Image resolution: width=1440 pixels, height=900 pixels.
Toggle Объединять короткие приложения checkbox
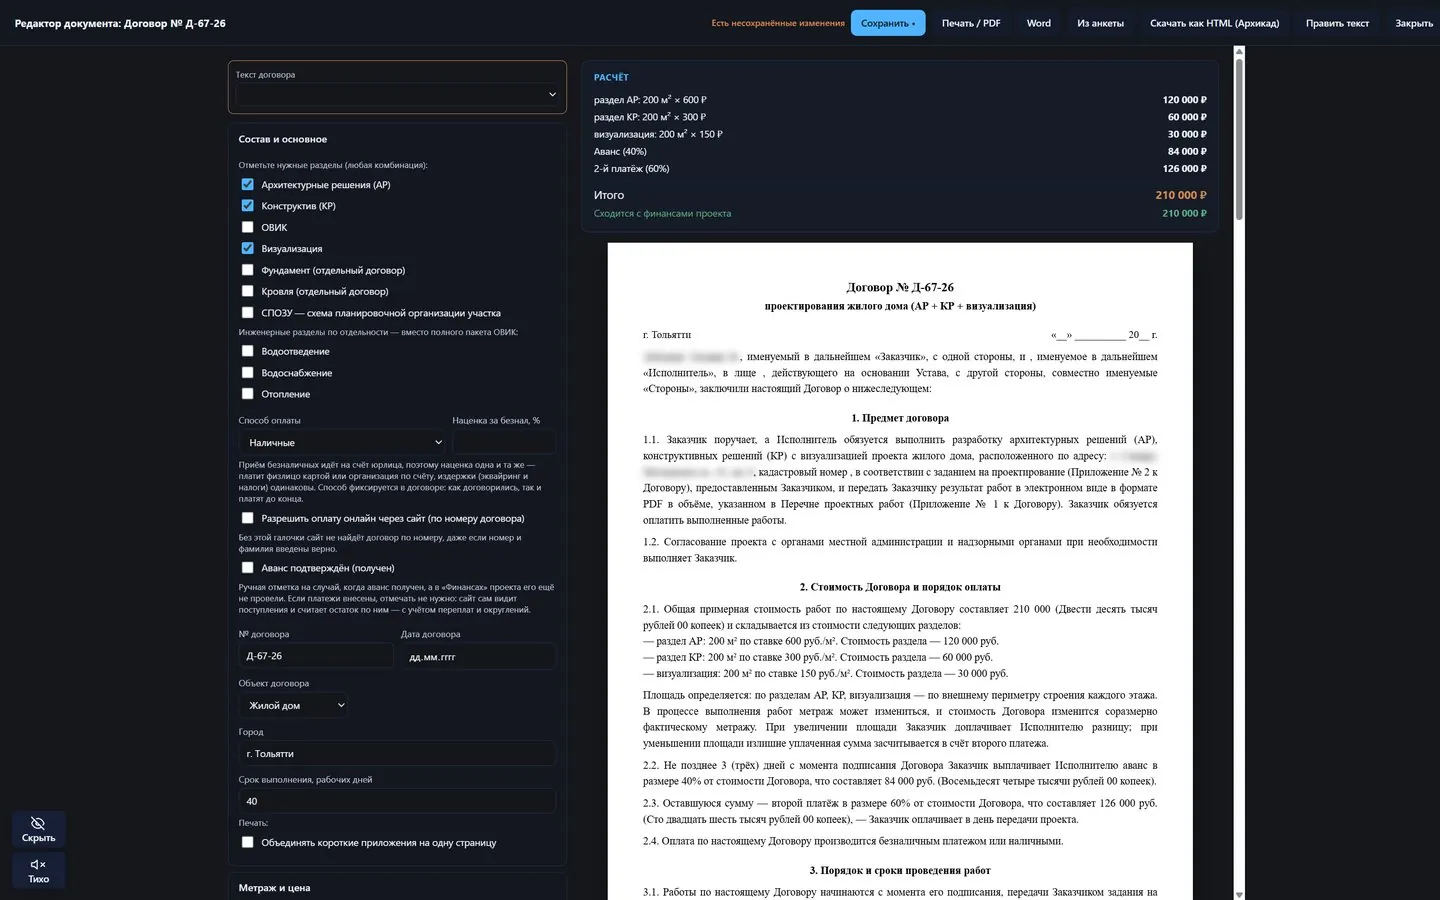247,842
